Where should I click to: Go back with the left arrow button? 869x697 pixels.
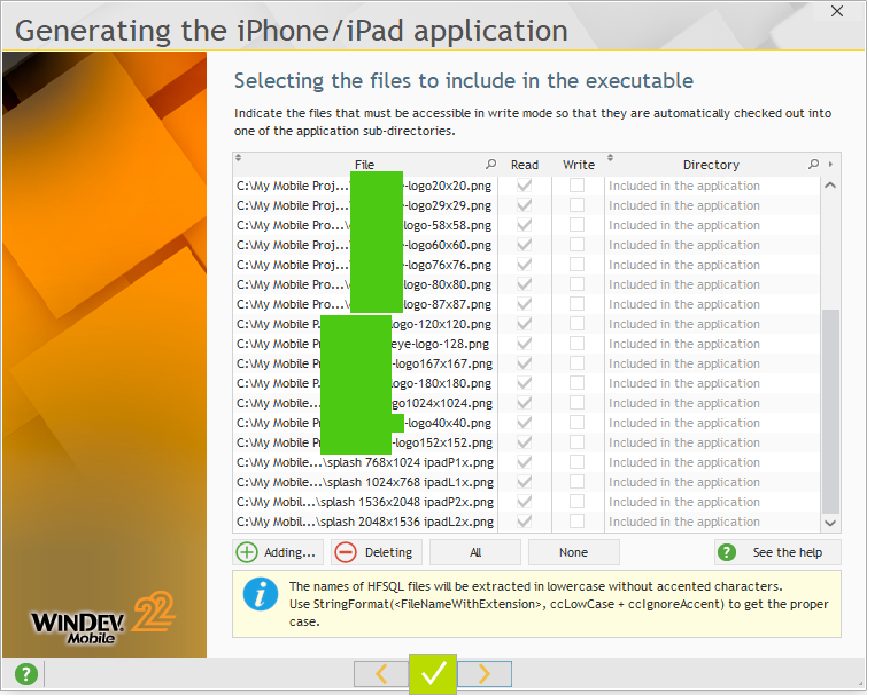pyautogui.click(x=382, y=674)
